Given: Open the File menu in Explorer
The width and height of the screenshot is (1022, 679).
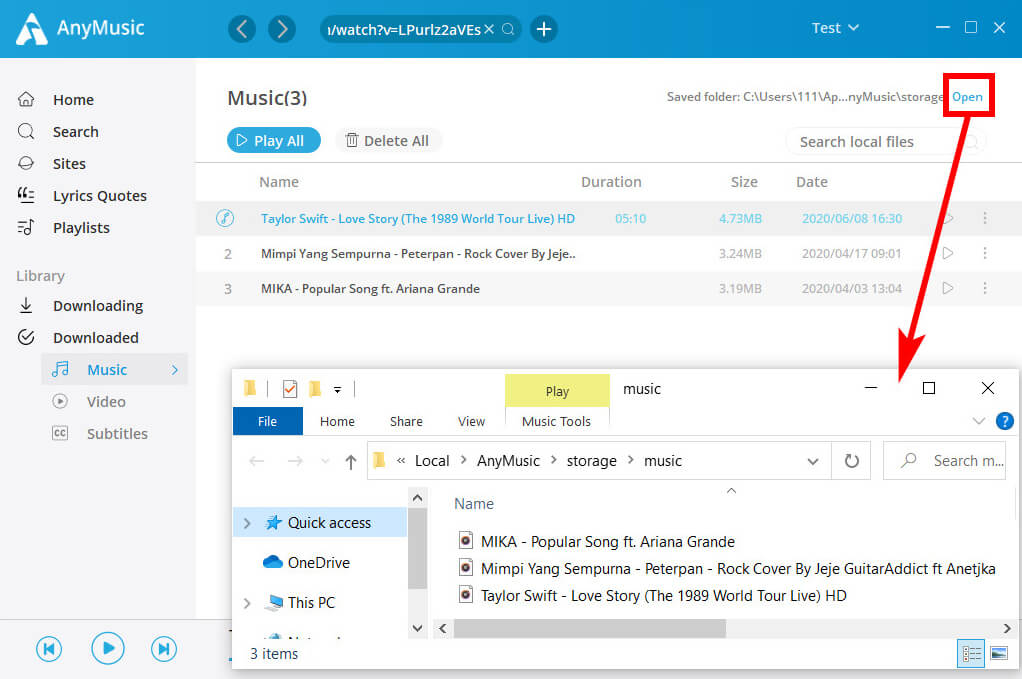Looking at the screenshot, I should 267,421.
